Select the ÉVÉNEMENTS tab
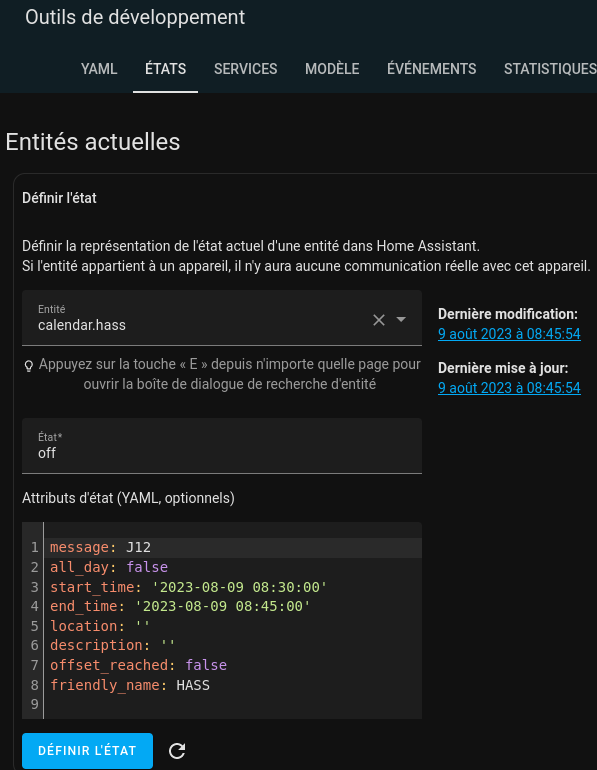Image resolution: width=597 pixels, height=770 pixels. [x=432, y=69]
